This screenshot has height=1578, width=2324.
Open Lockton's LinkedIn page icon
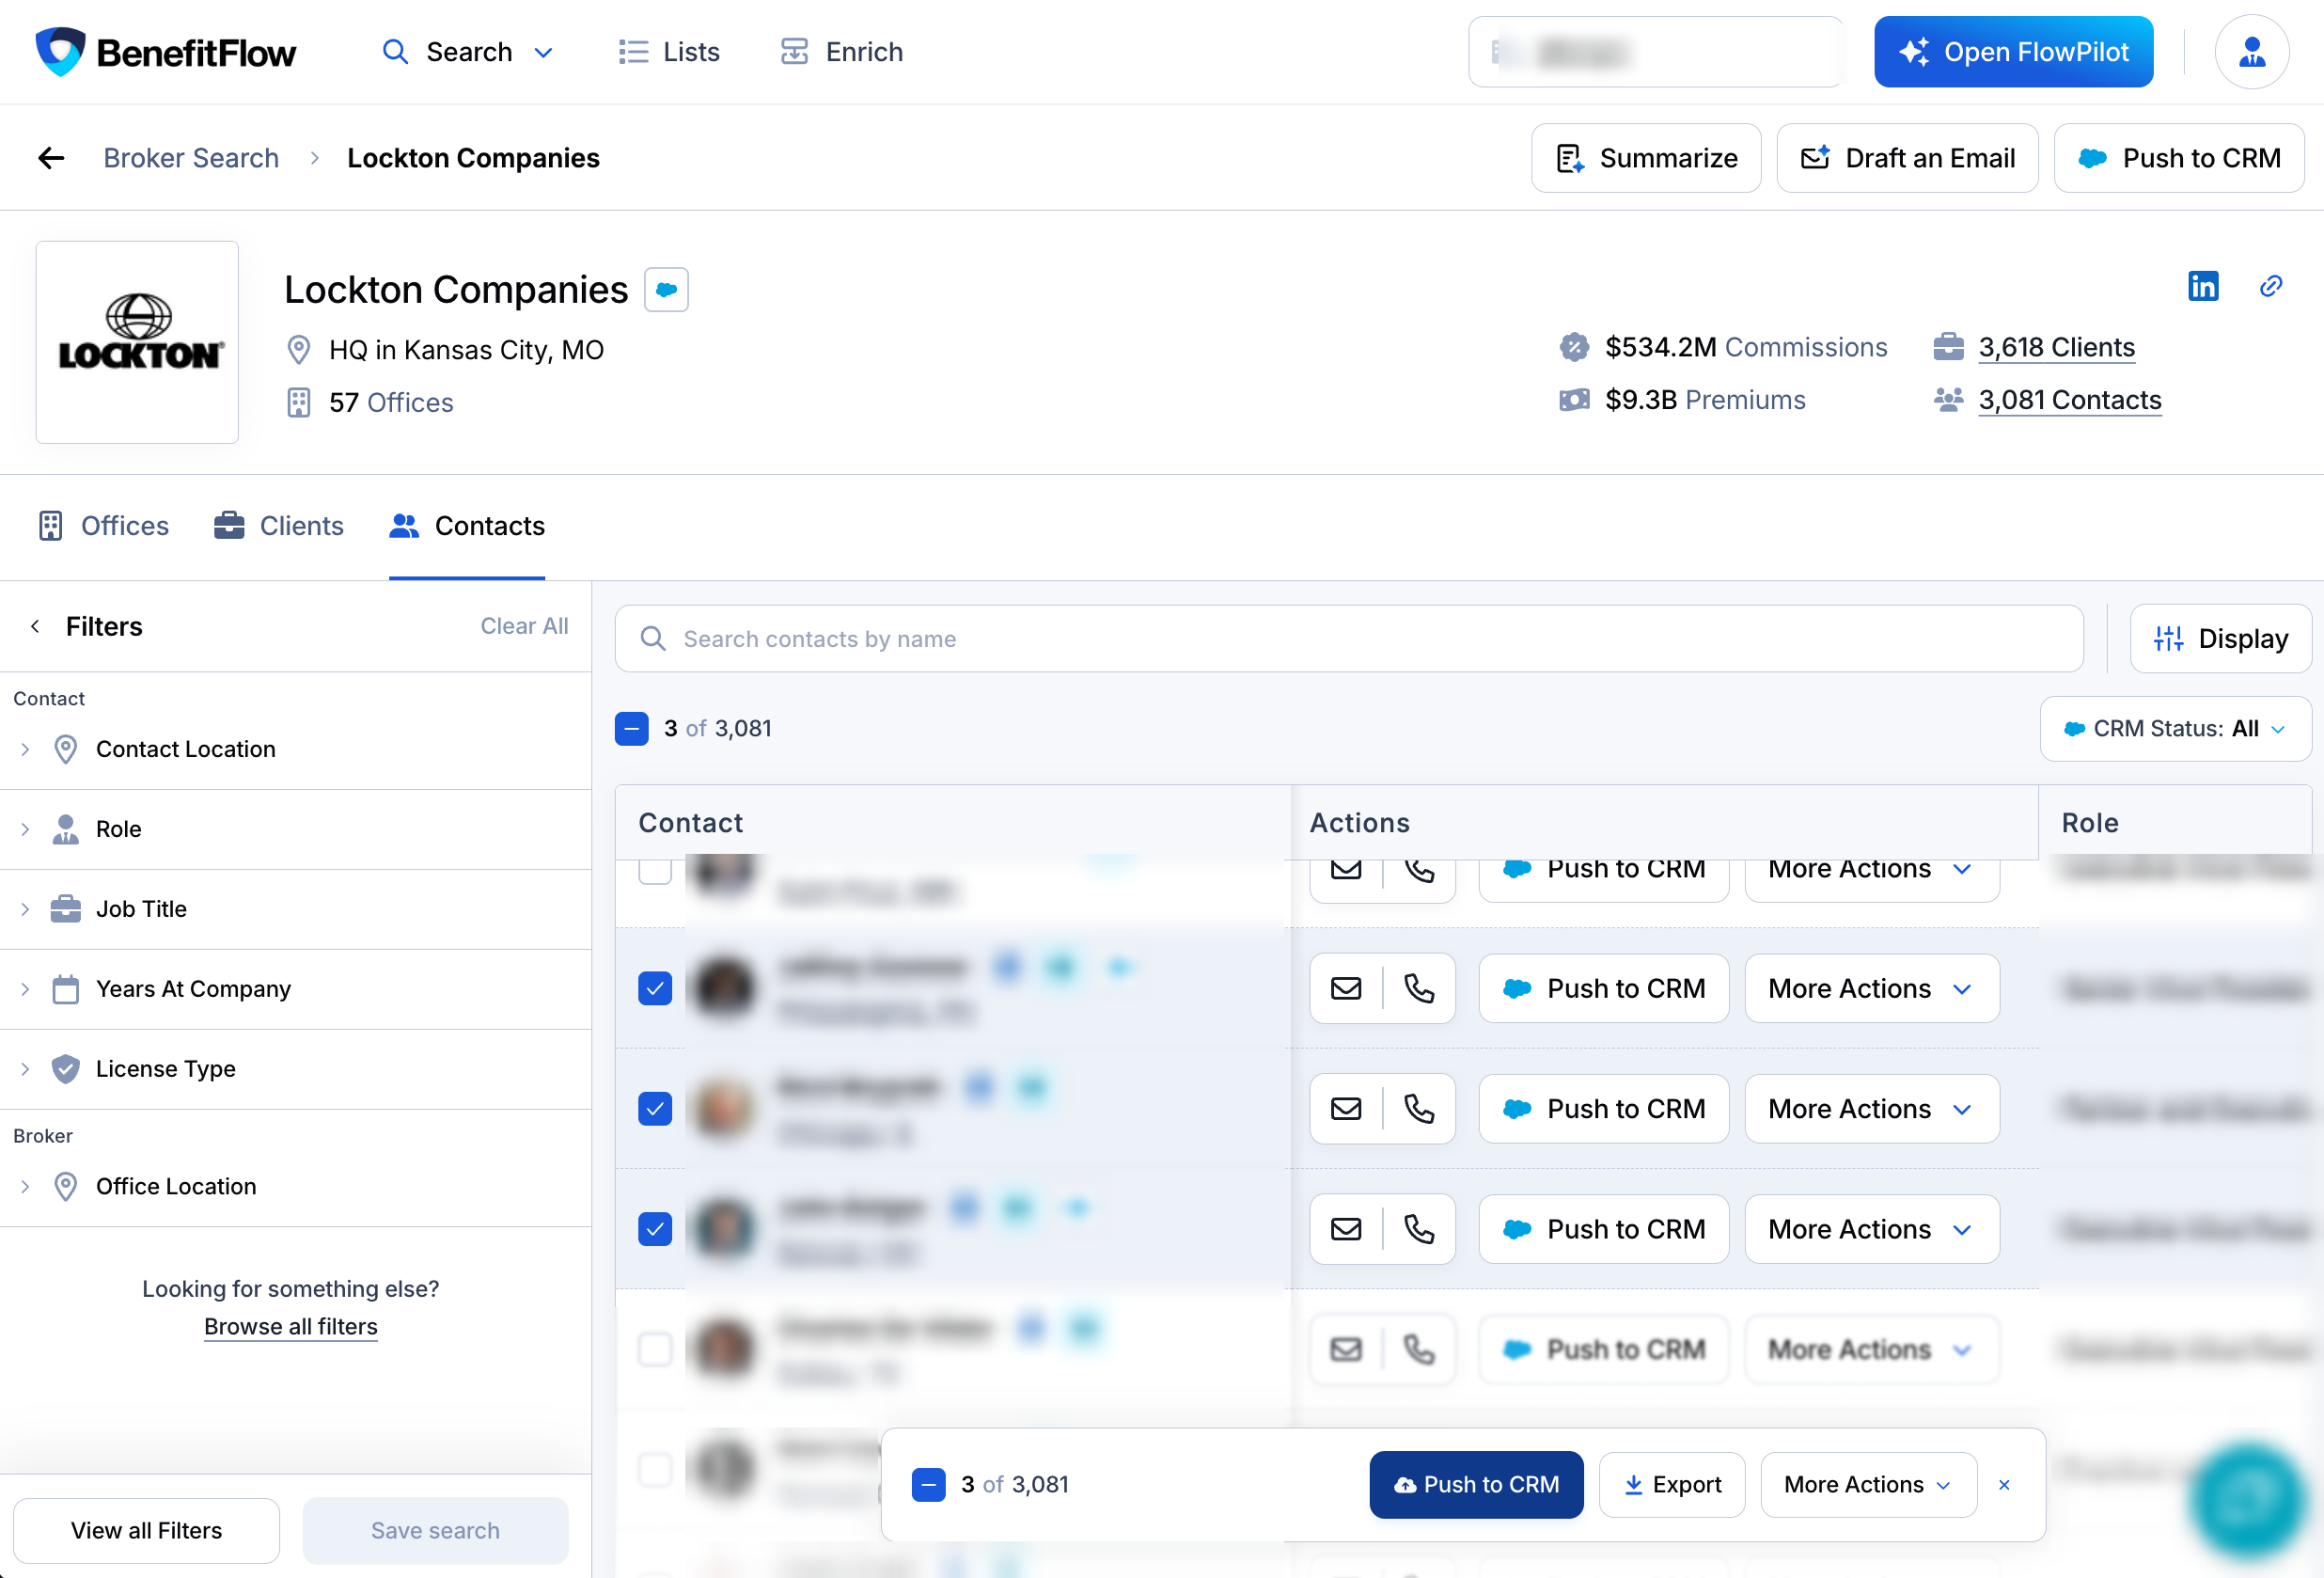coord(2203,287)
